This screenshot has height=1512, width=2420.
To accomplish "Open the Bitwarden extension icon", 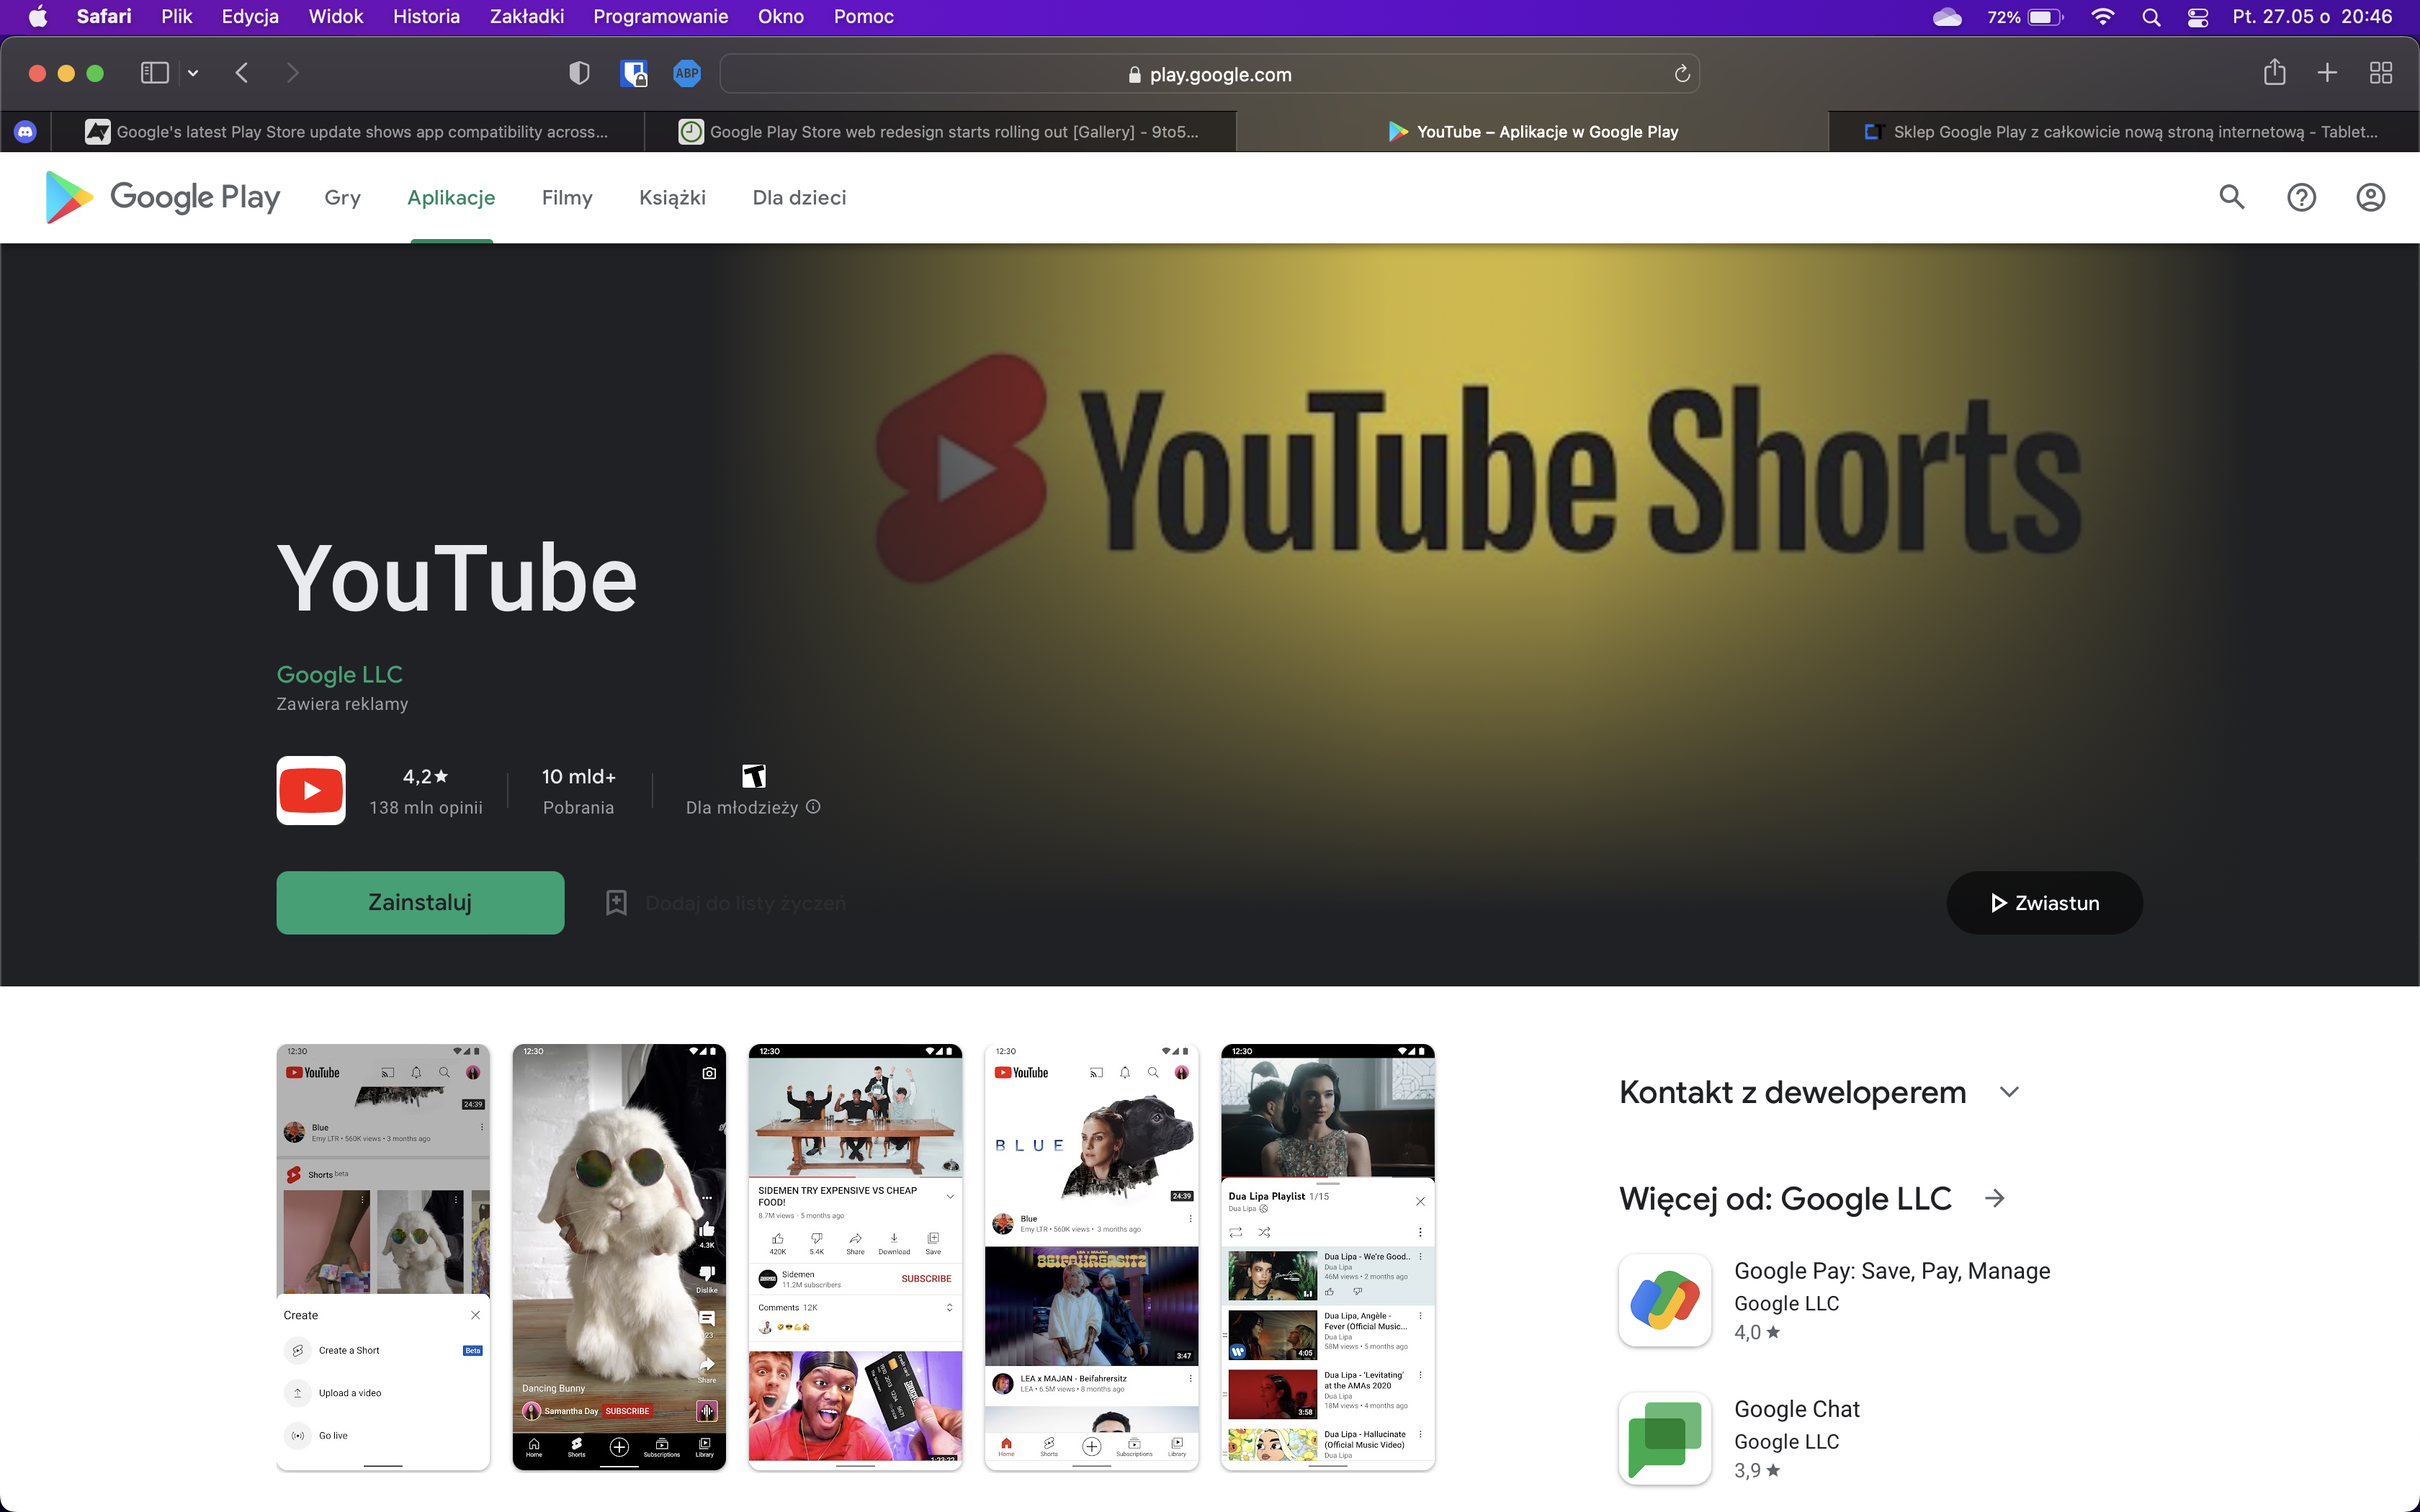I will click(x=633, y=73).
